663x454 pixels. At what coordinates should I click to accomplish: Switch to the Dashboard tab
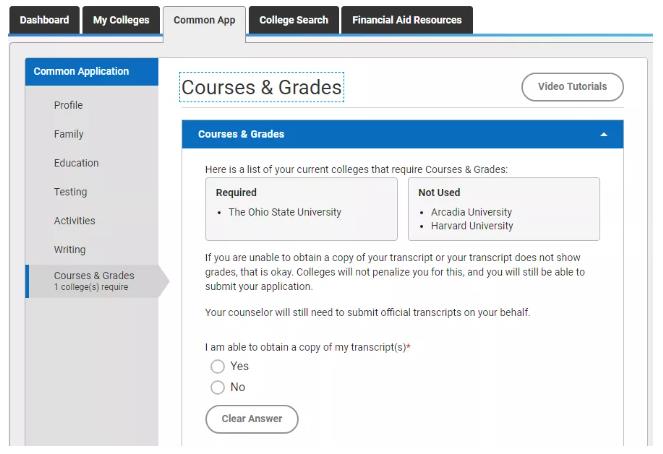44,20
